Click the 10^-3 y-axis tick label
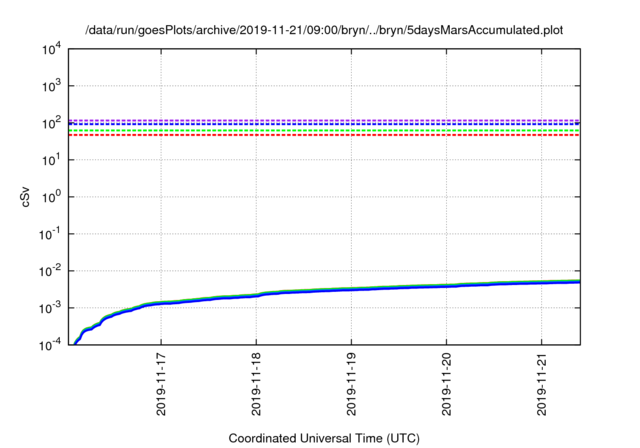The height and width of the screenshot is (448, 640). (x=51, y=308)
